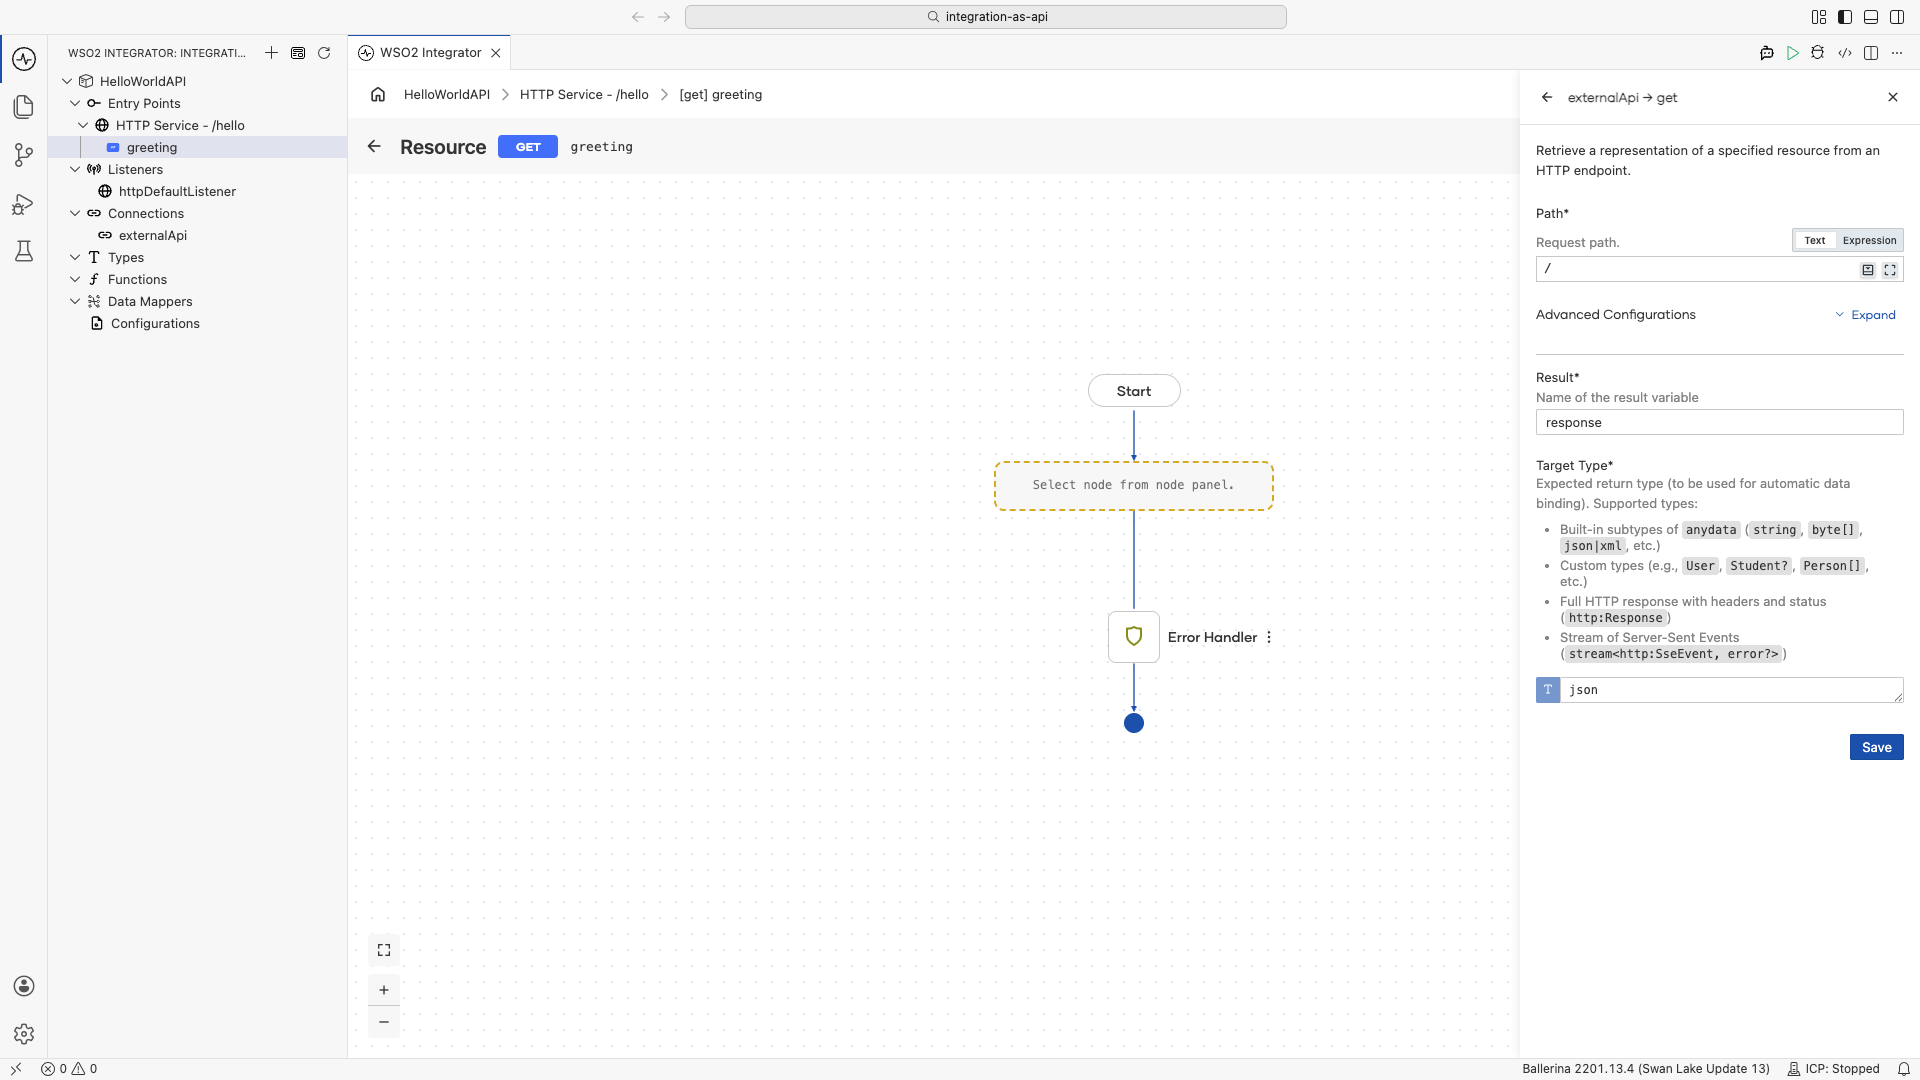Collapse the HTTP Service - /hello chevron

click(83, 125)
